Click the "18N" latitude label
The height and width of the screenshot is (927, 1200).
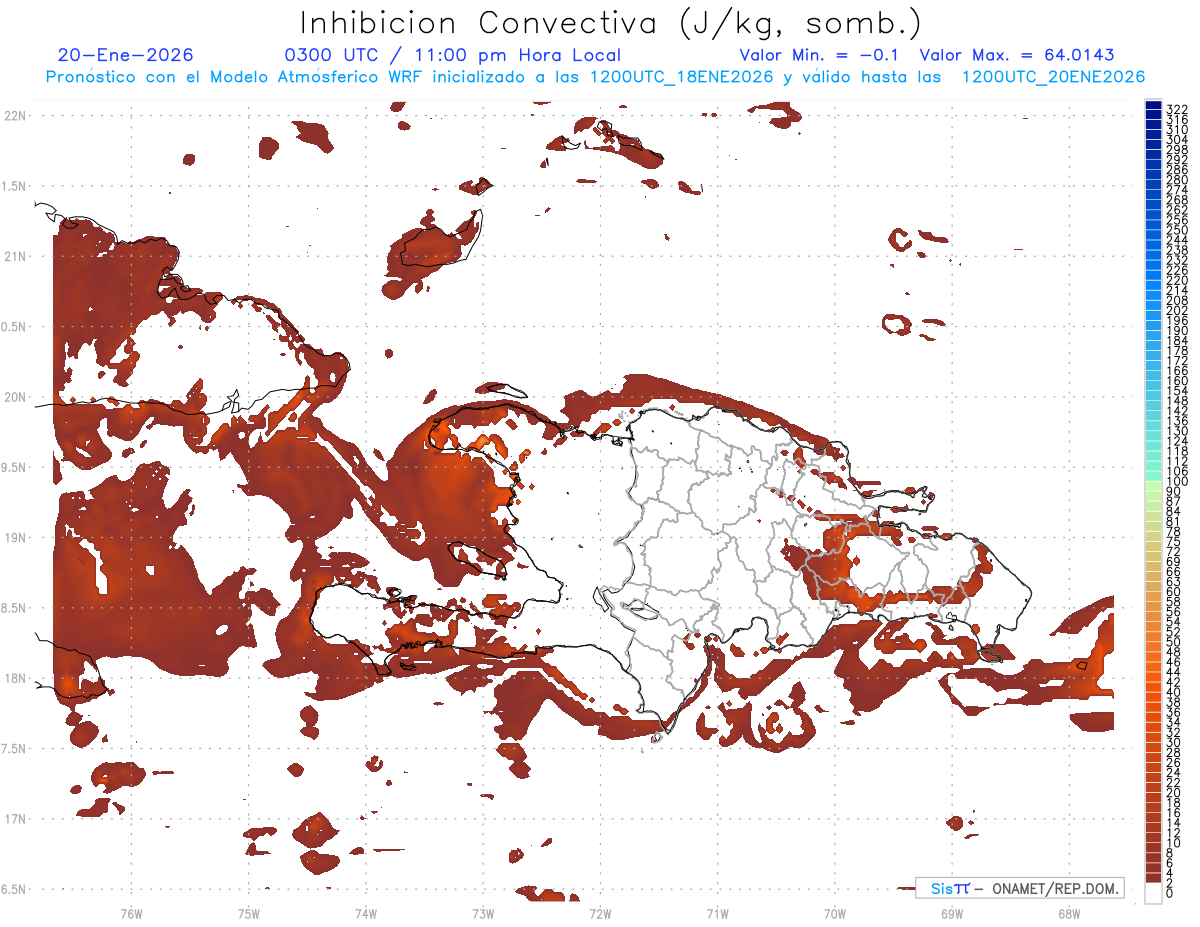[14, 678]
